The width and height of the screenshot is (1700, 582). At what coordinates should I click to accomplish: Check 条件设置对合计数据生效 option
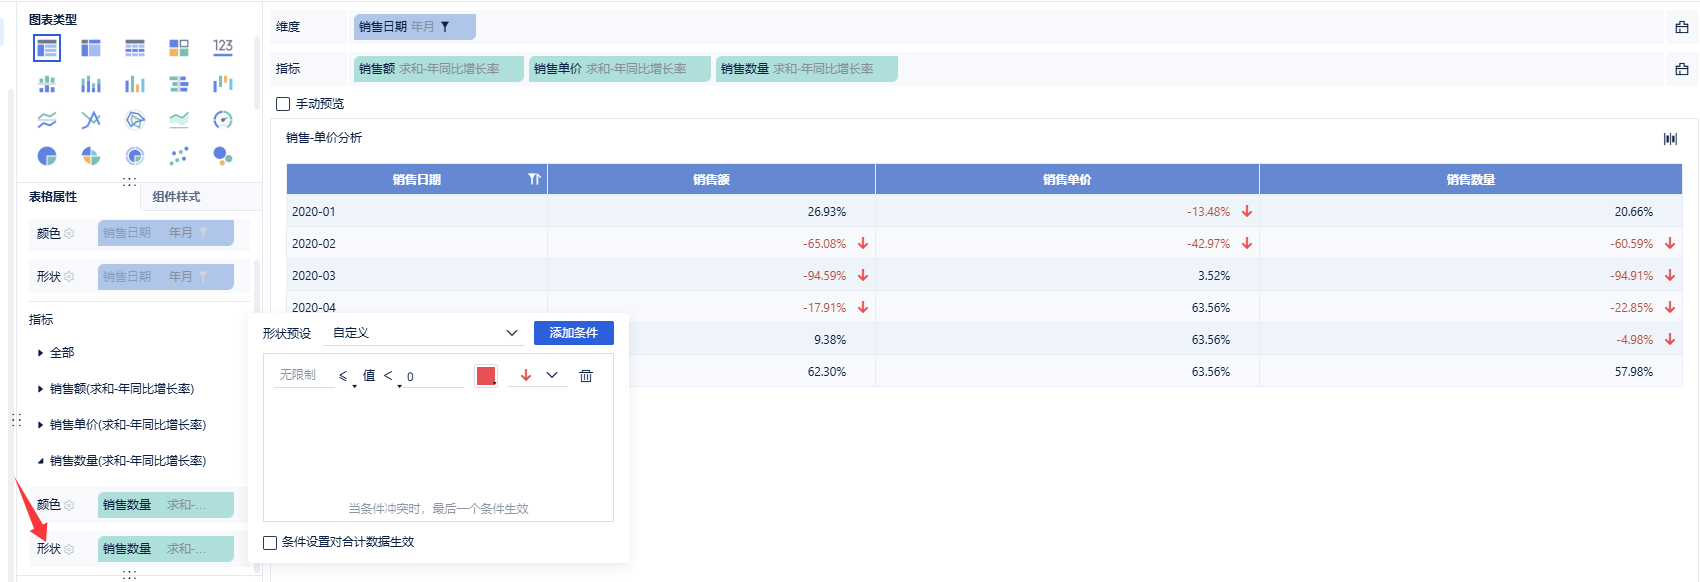pos(270,543)
